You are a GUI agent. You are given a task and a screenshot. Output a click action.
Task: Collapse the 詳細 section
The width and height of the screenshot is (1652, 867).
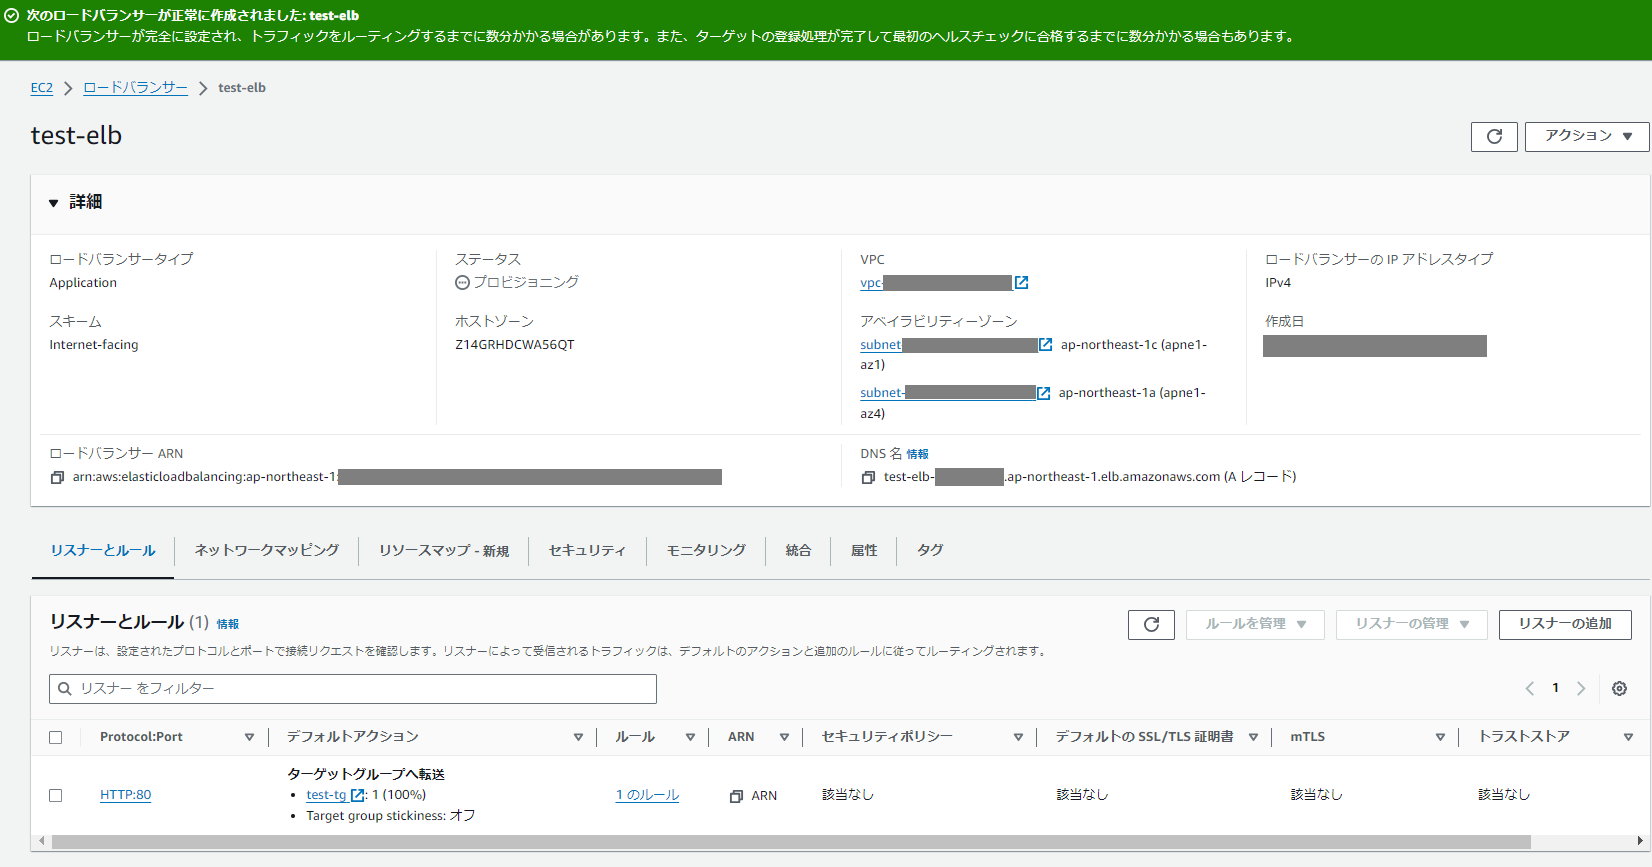(54, 203)
